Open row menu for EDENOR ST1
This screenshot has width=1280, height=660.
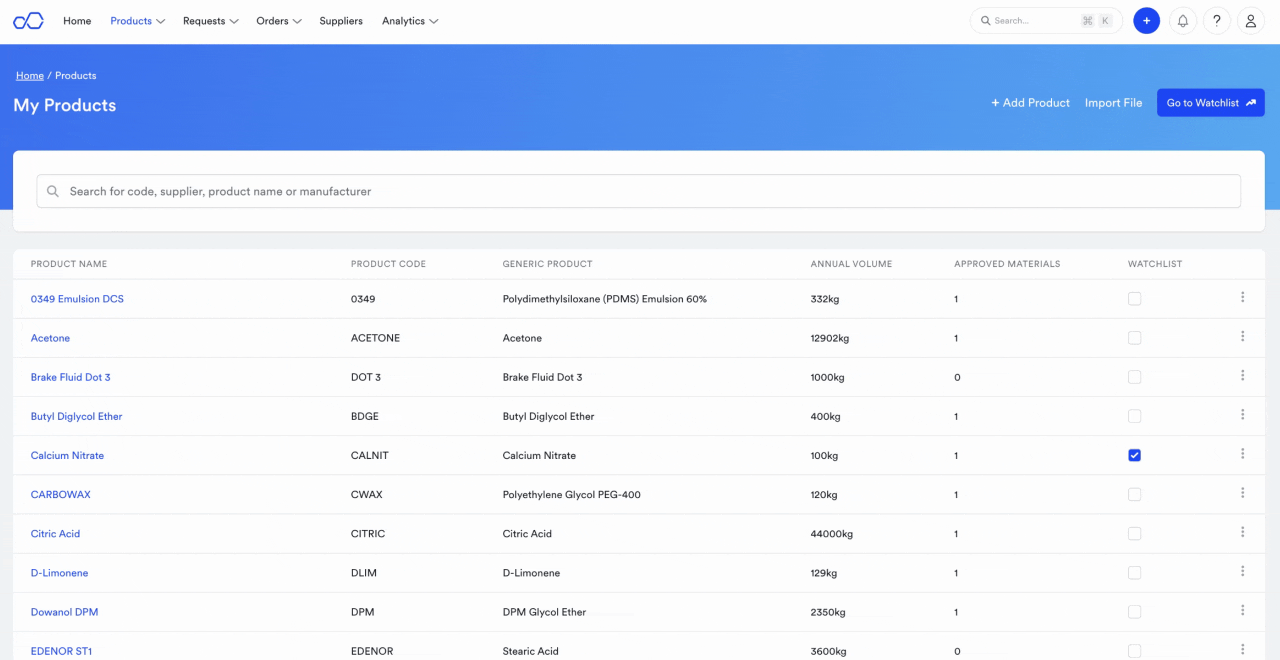point(1242,649)
